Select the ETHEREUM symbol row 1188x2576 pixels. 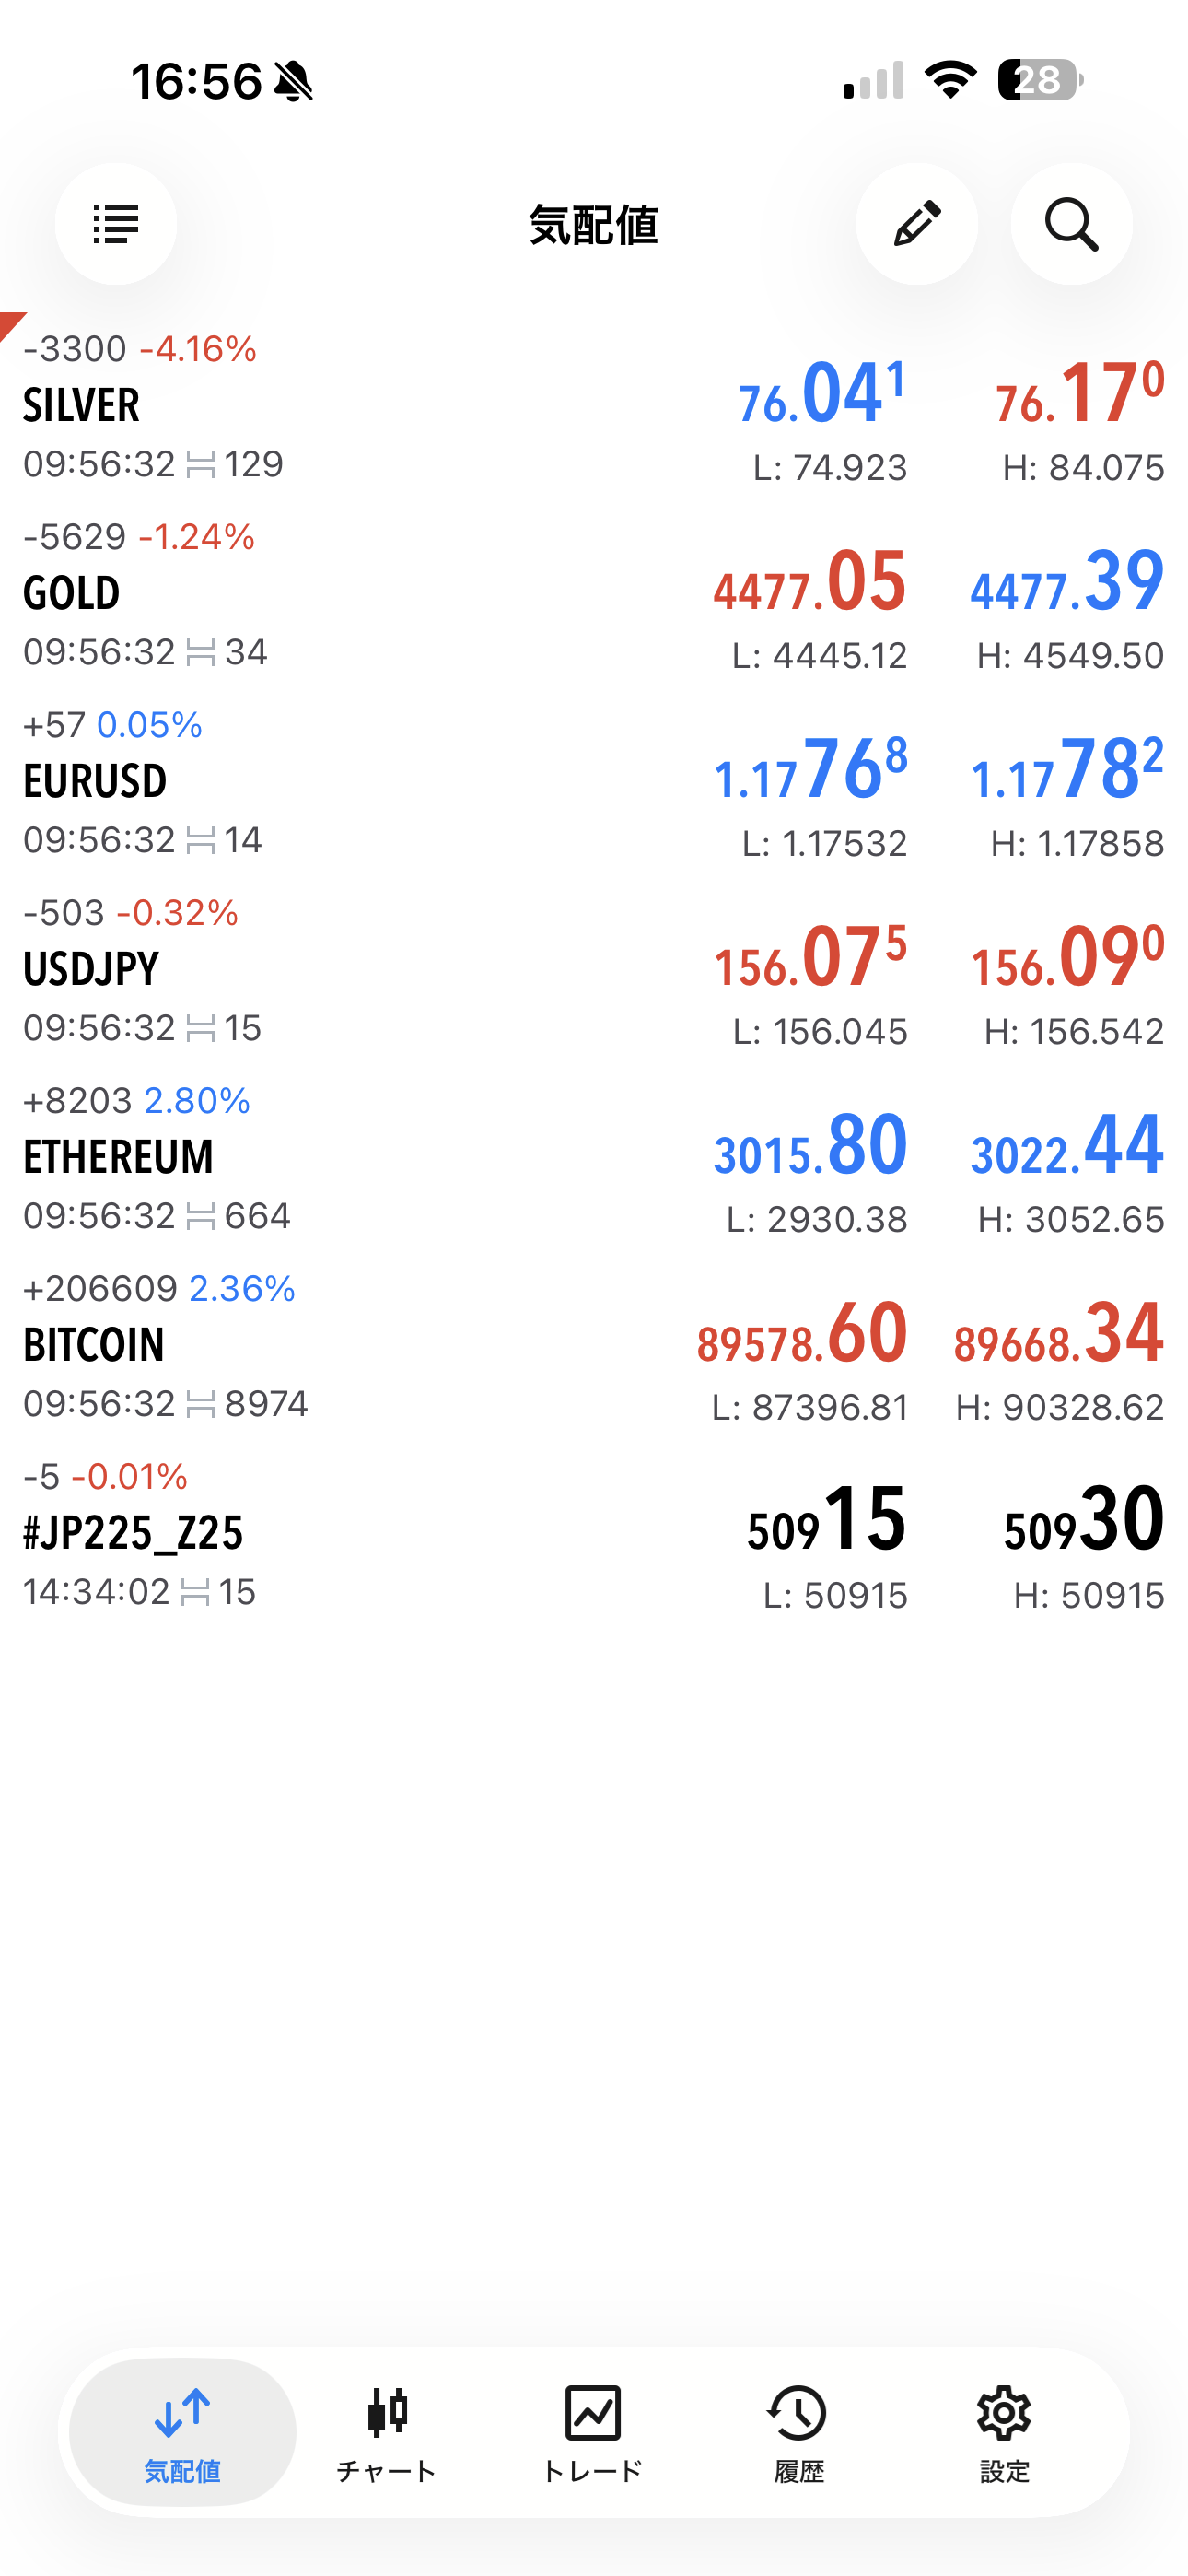click(300, 1158)
